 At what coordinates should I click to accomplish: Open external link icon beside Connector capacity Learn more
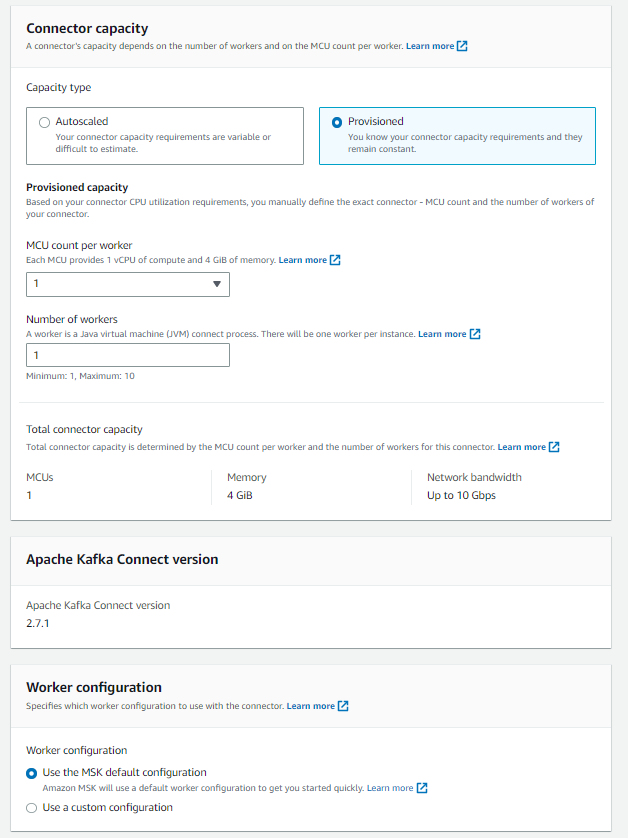click(462, 46)
